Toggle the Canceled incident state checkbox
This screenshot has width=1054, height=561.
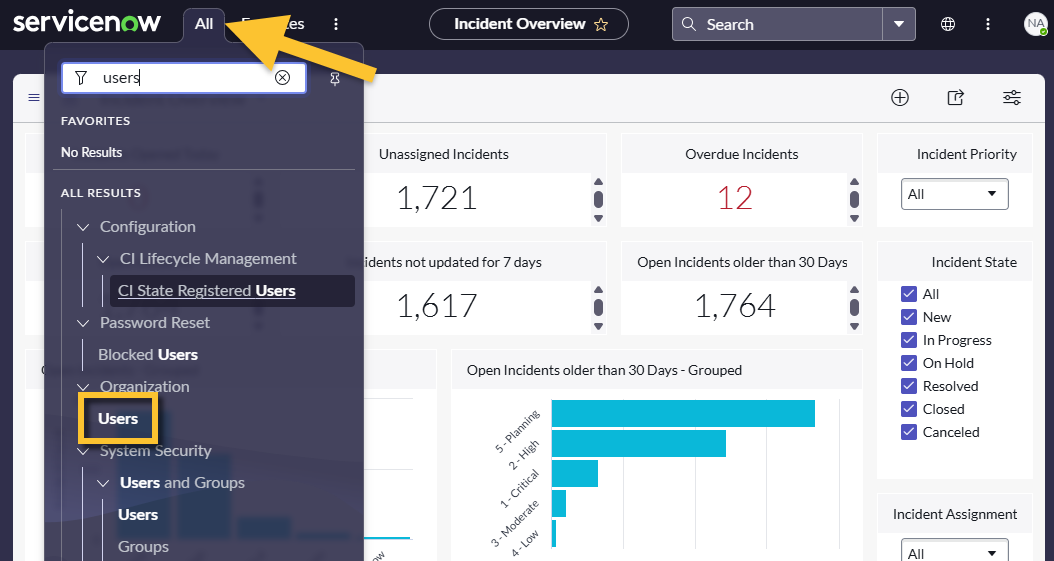pos(909,432)
